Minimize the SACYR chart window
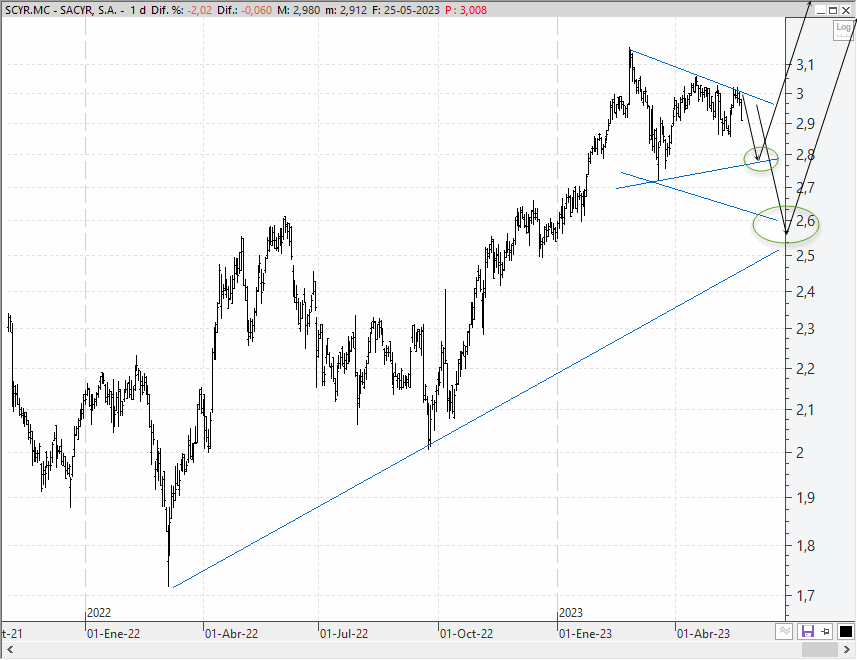 [821, 10]
